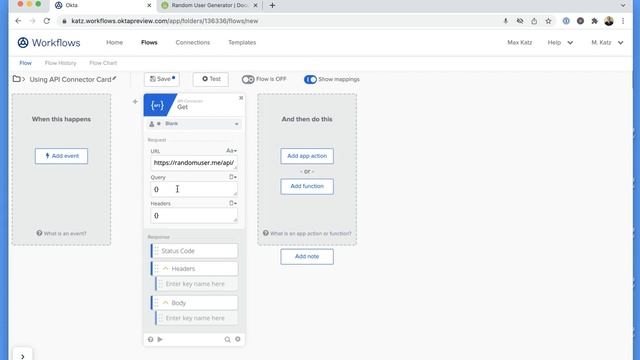Toggle the Flow is OFF switch
640x360 pixels.
click(x=248, y=79)
